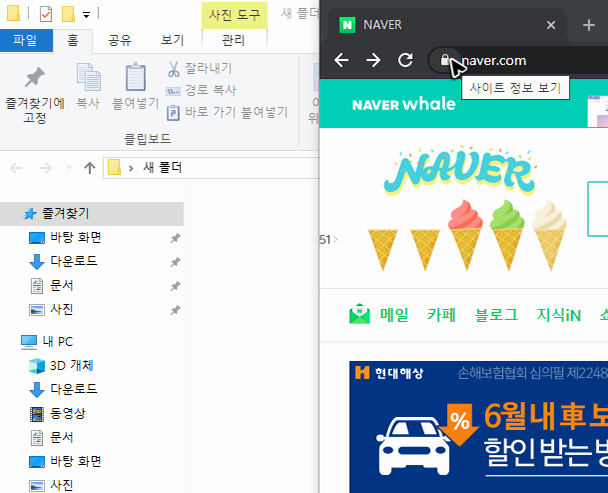Click the new folder icon in quick access toolbar
Screen dimensions: 608x493
68,14
